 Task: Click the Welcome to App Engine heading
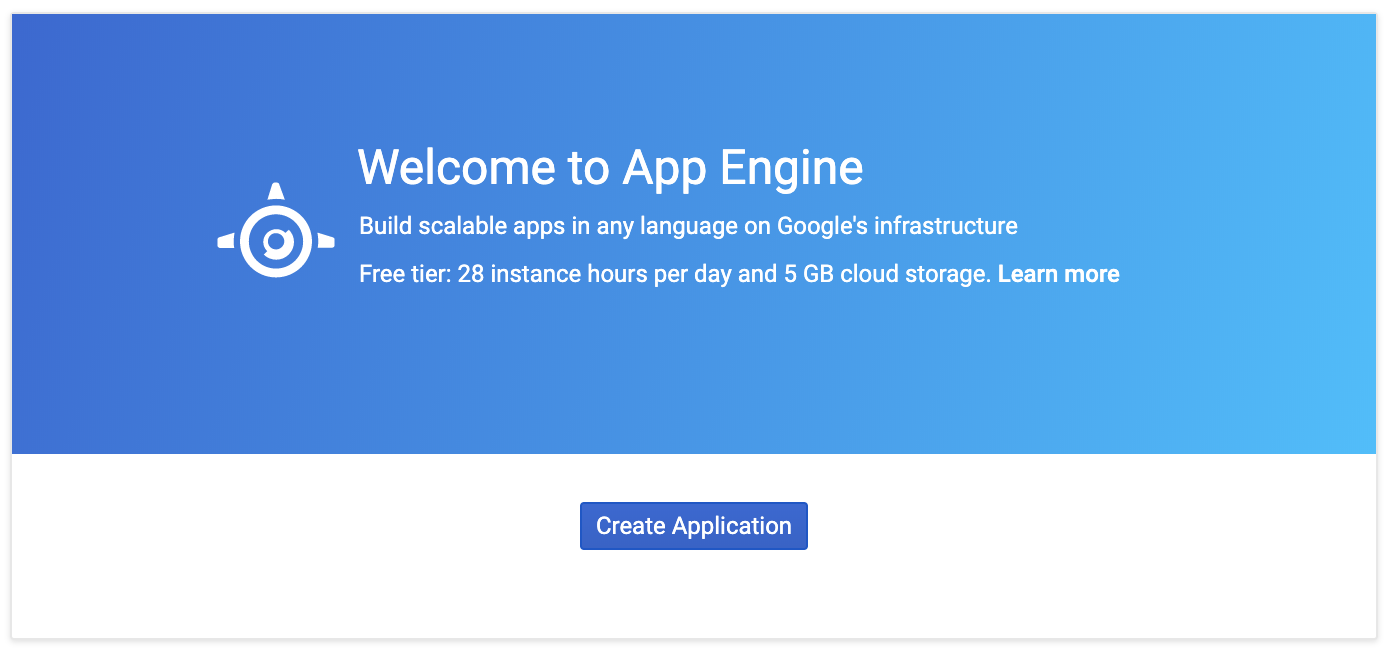click(x=610, y=167)
